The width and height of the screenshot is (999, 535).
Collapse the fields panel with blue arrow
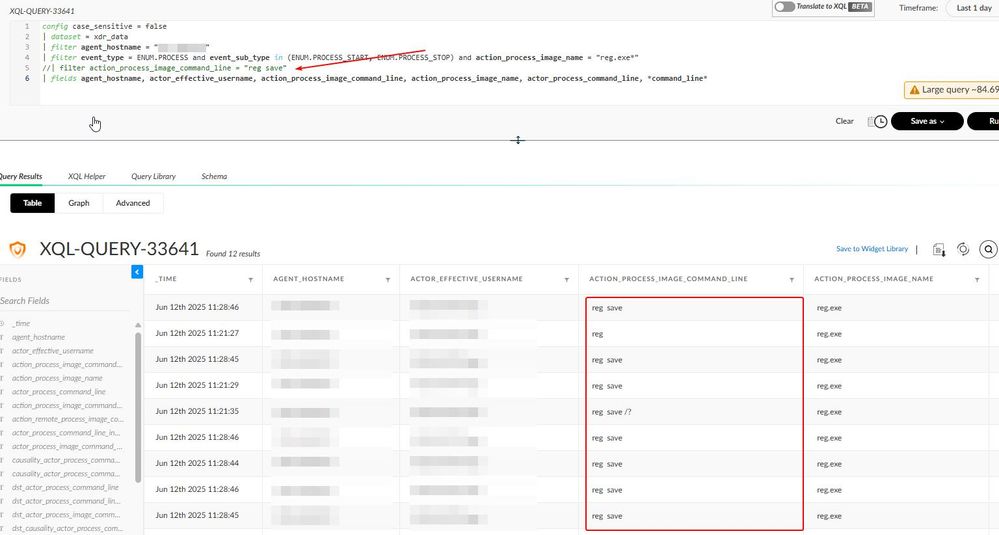click(137, 272)
